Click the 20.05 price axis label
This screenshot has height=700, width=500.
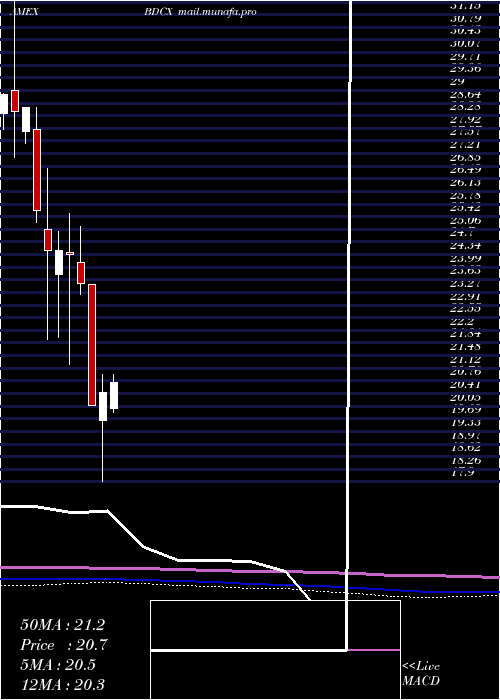pyautogui.click(x=466, y=398)
